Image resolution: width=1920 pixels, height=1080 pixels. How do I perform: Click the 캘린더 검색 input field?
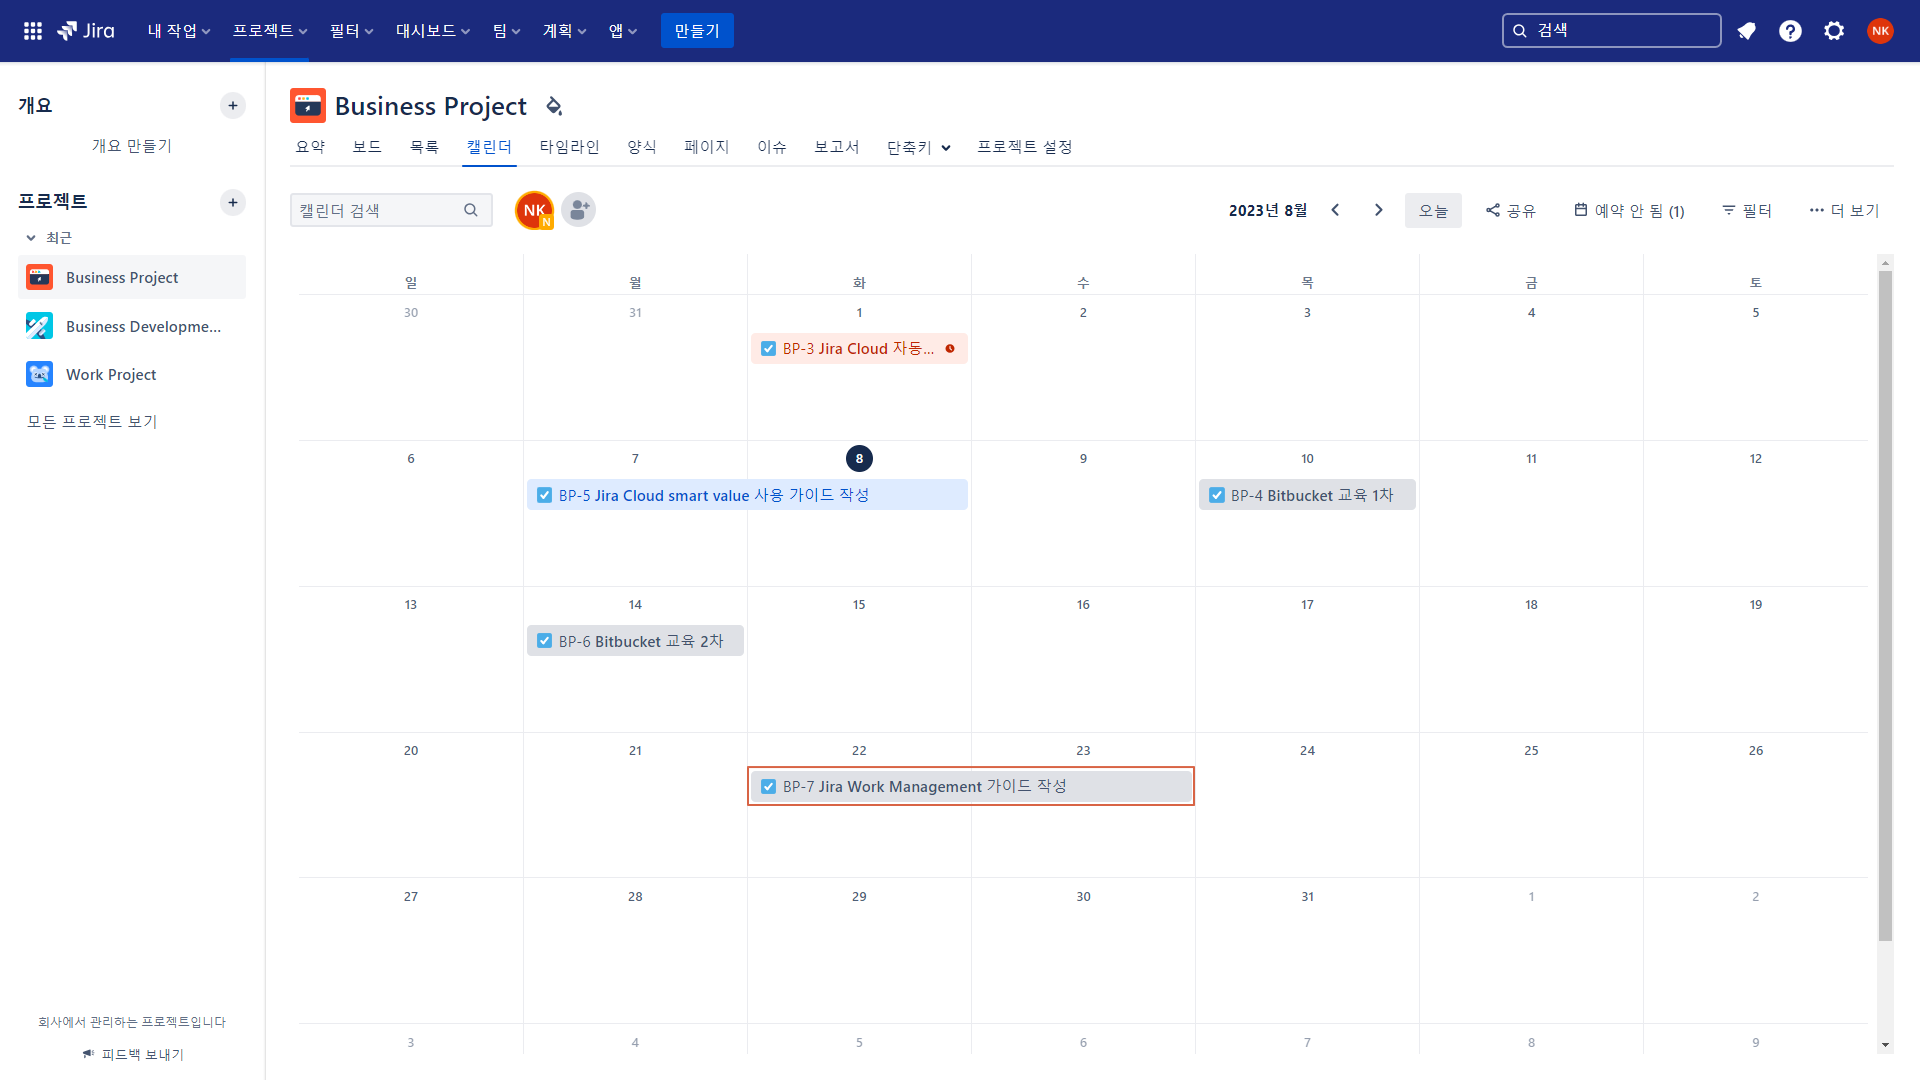pyautogui.click(x=391, y=210)
